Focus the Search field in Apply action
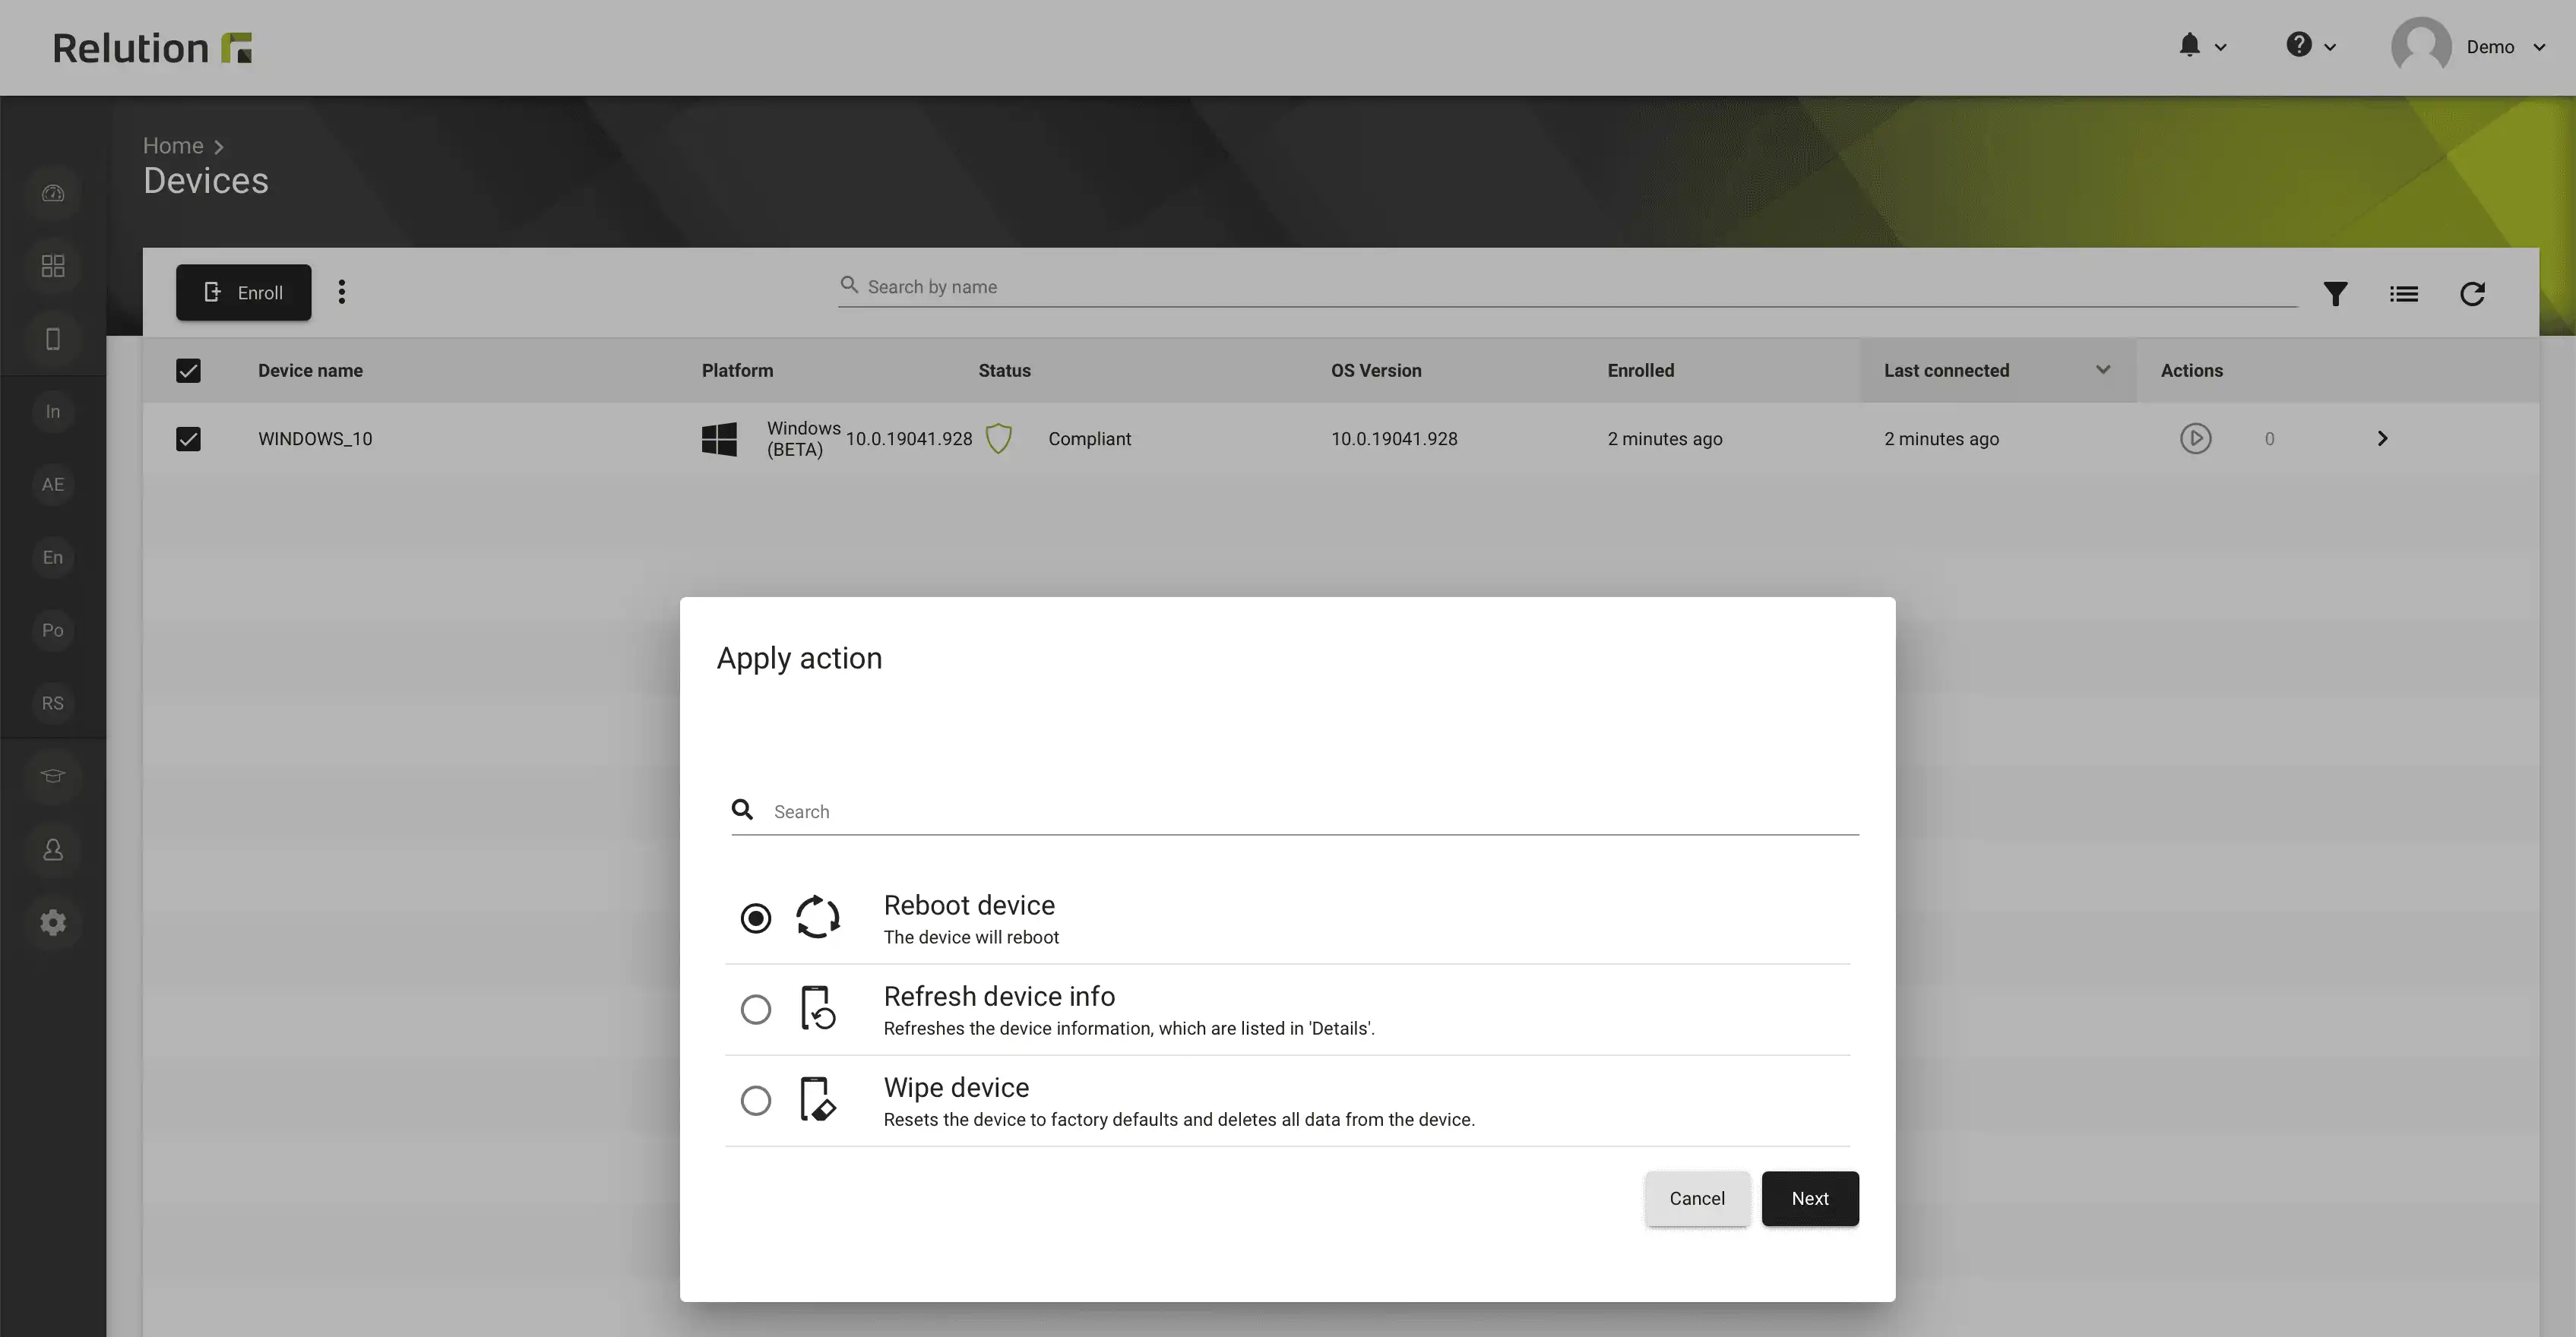The height and width of the screenshot is (1337, 2576). [x=1295, y=811]
